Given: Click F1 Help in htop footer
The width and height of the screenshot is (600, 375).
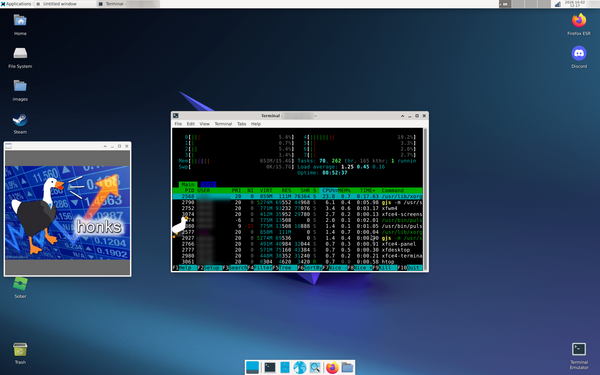Looking at the screenshot, I should pyautogui.click(x=185, y=267).
